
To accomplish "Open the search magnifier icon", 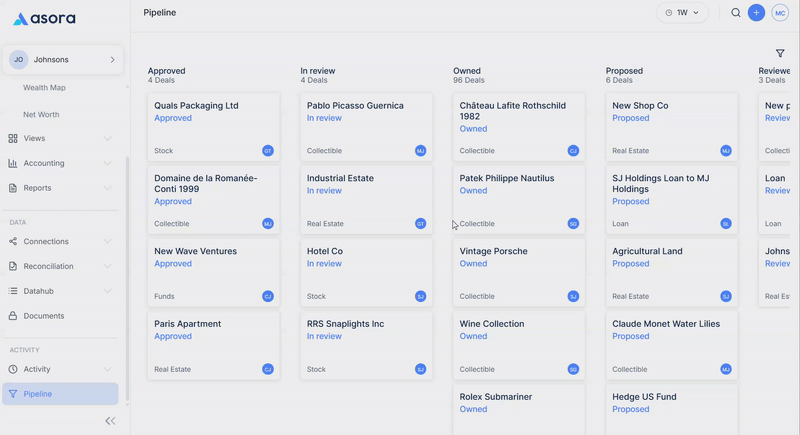I will (x=736, y=13).
